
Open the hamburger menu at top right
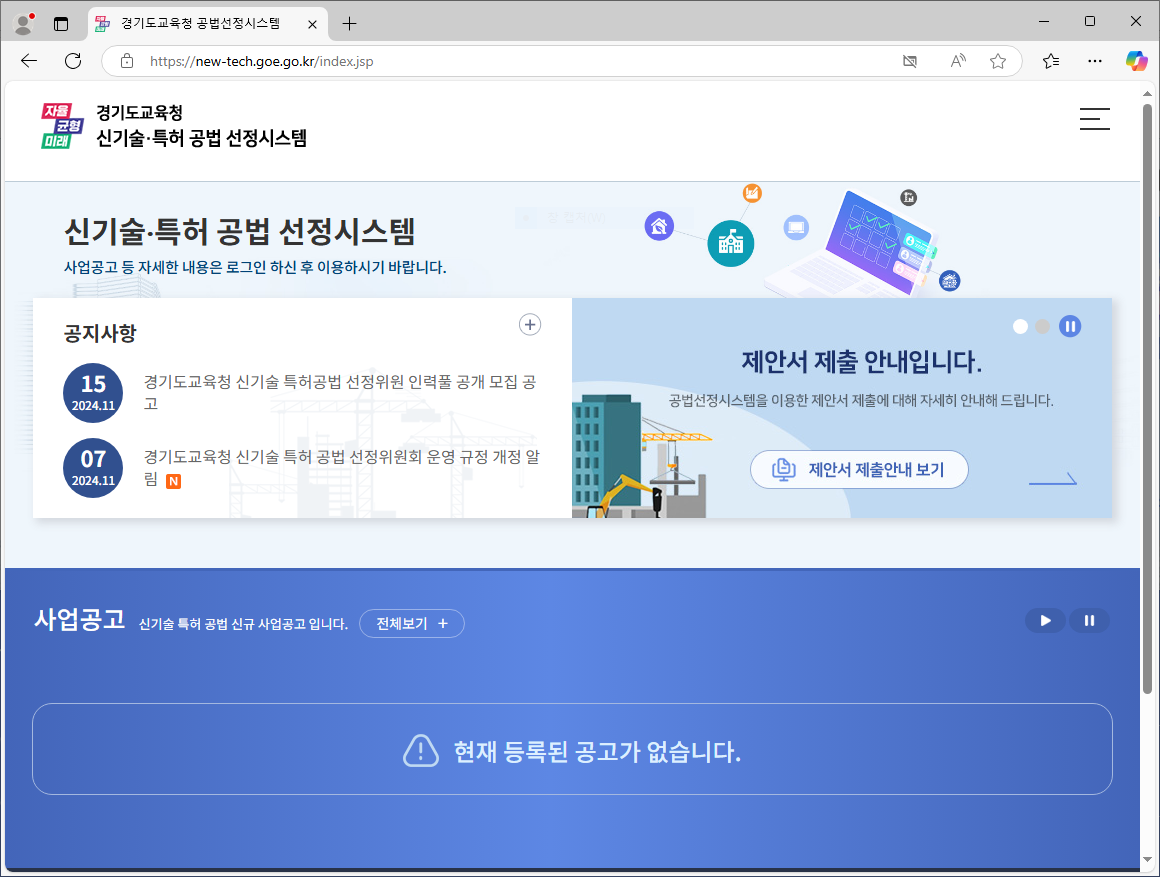pos(1094,118)
